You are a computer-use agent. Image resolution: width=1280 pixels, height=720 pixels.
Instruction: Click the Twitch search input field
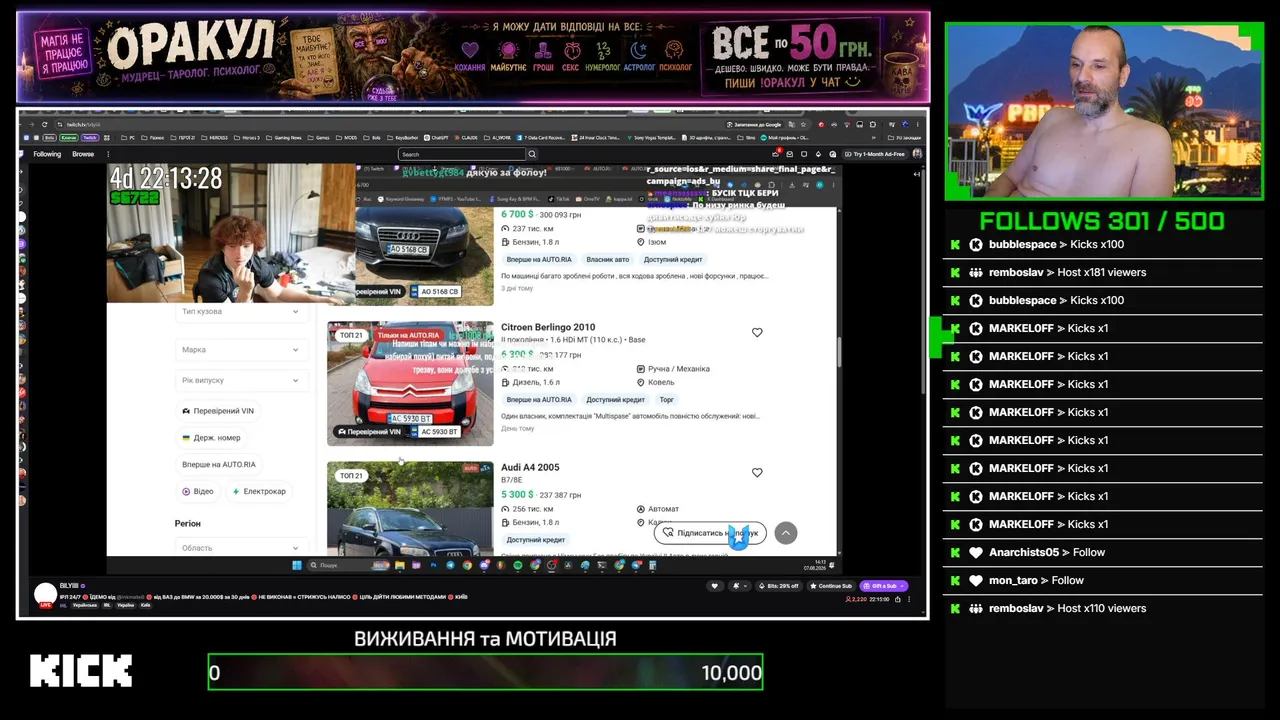462,154
